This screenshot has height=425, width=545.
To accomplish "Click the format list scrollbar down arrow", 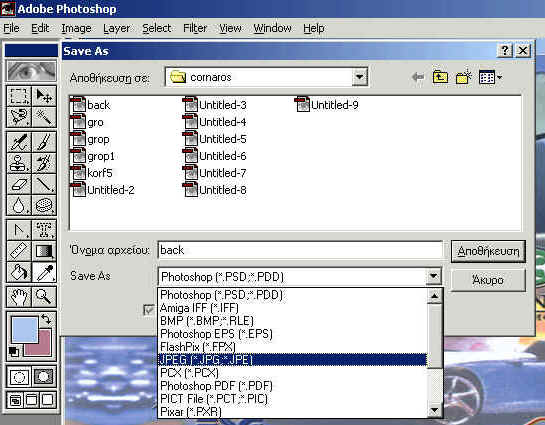I will [434, 411].
